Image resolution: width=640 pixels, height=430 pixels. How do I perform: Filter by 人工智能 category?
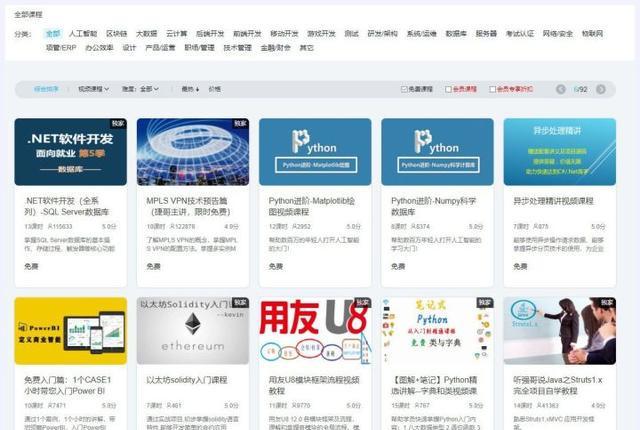[x=83, y=33]
